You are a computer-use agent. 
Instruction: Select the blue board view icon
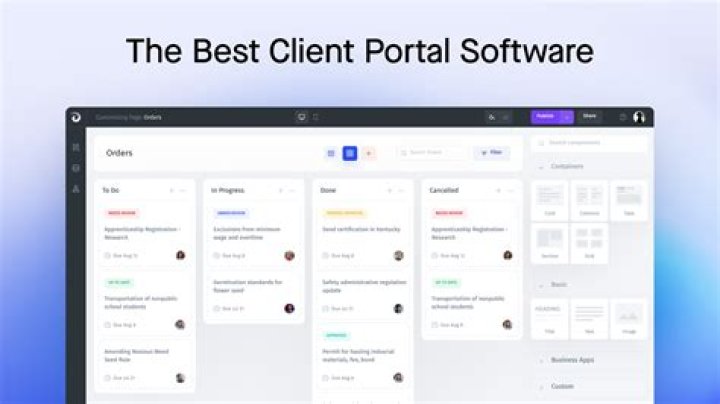350,153
